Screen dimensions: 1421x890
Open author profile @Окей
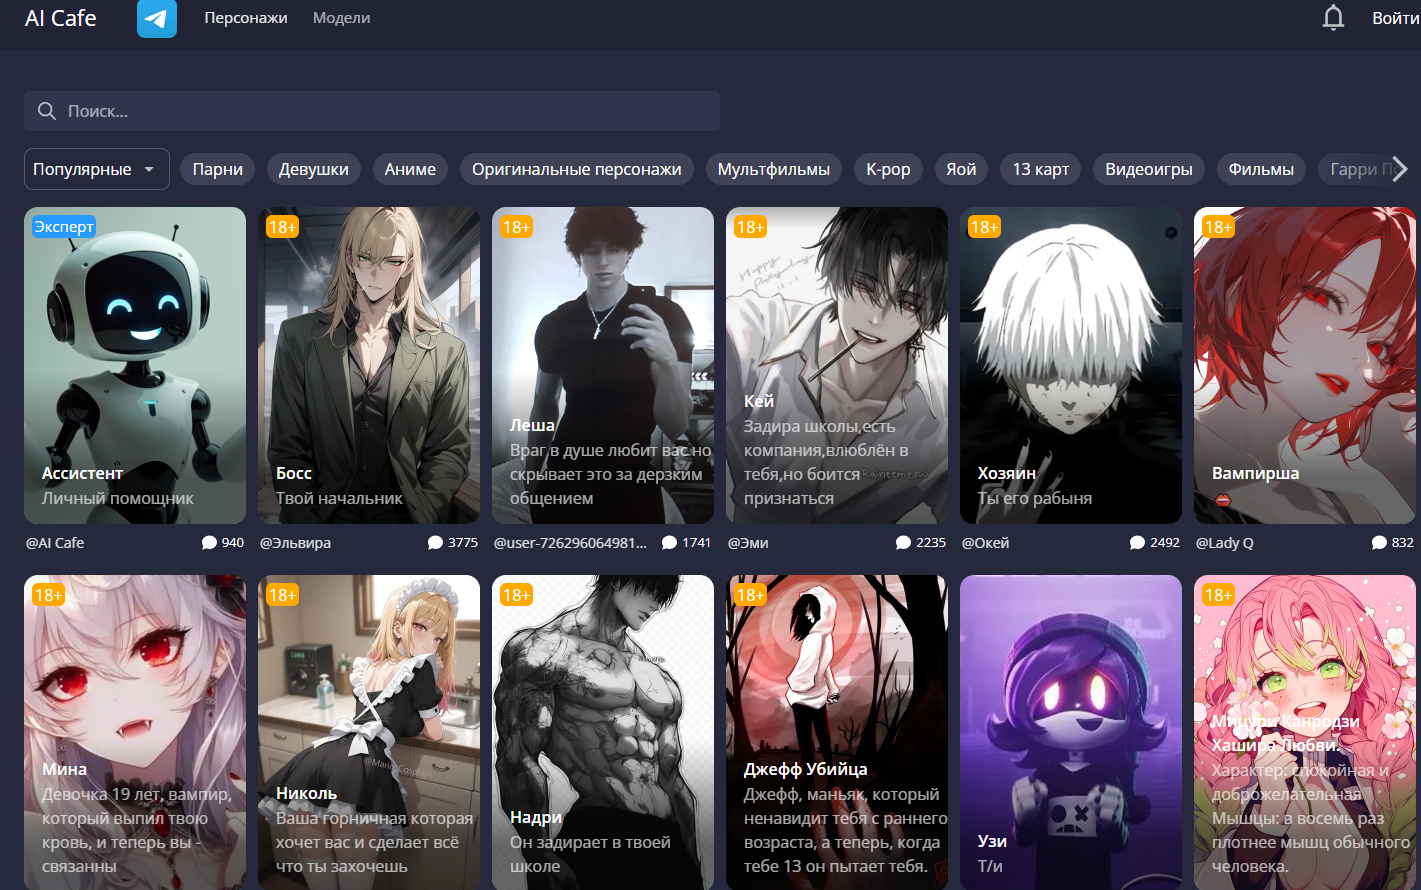coord(985,542)
